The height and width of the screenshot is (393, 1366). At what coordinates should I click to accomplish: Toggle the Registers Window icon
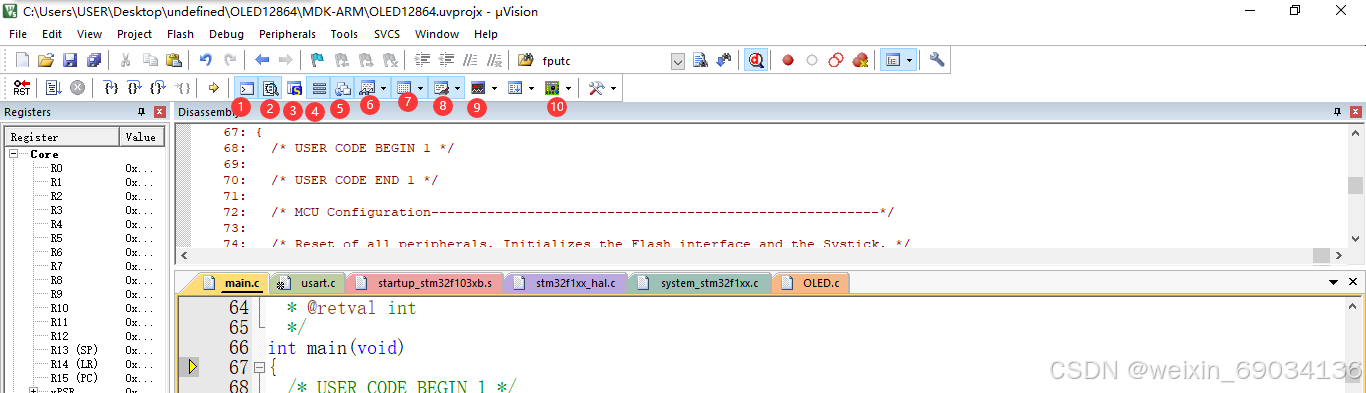coord(318,88)
